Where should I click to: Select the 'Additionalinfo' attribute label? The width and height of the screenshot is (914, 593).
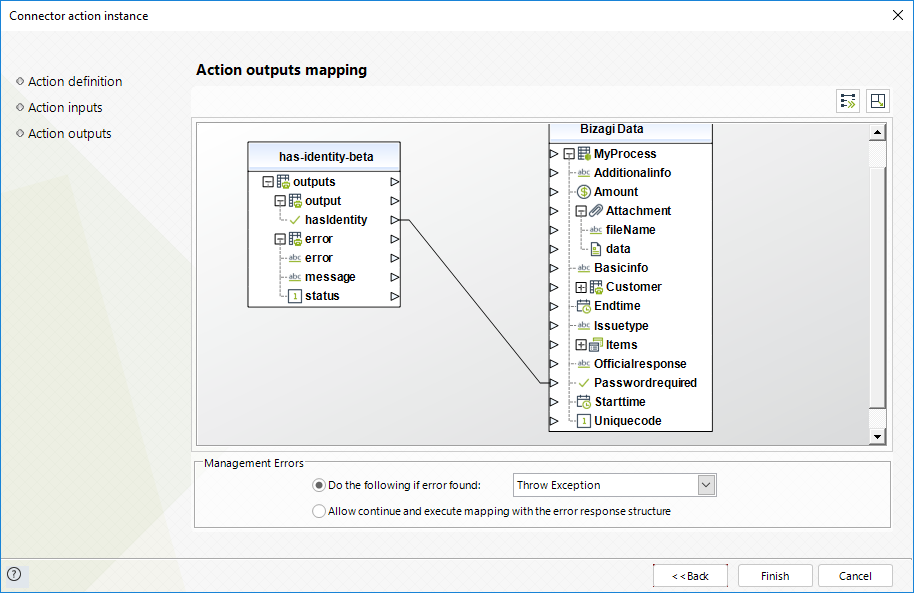[x=632, y=173]
